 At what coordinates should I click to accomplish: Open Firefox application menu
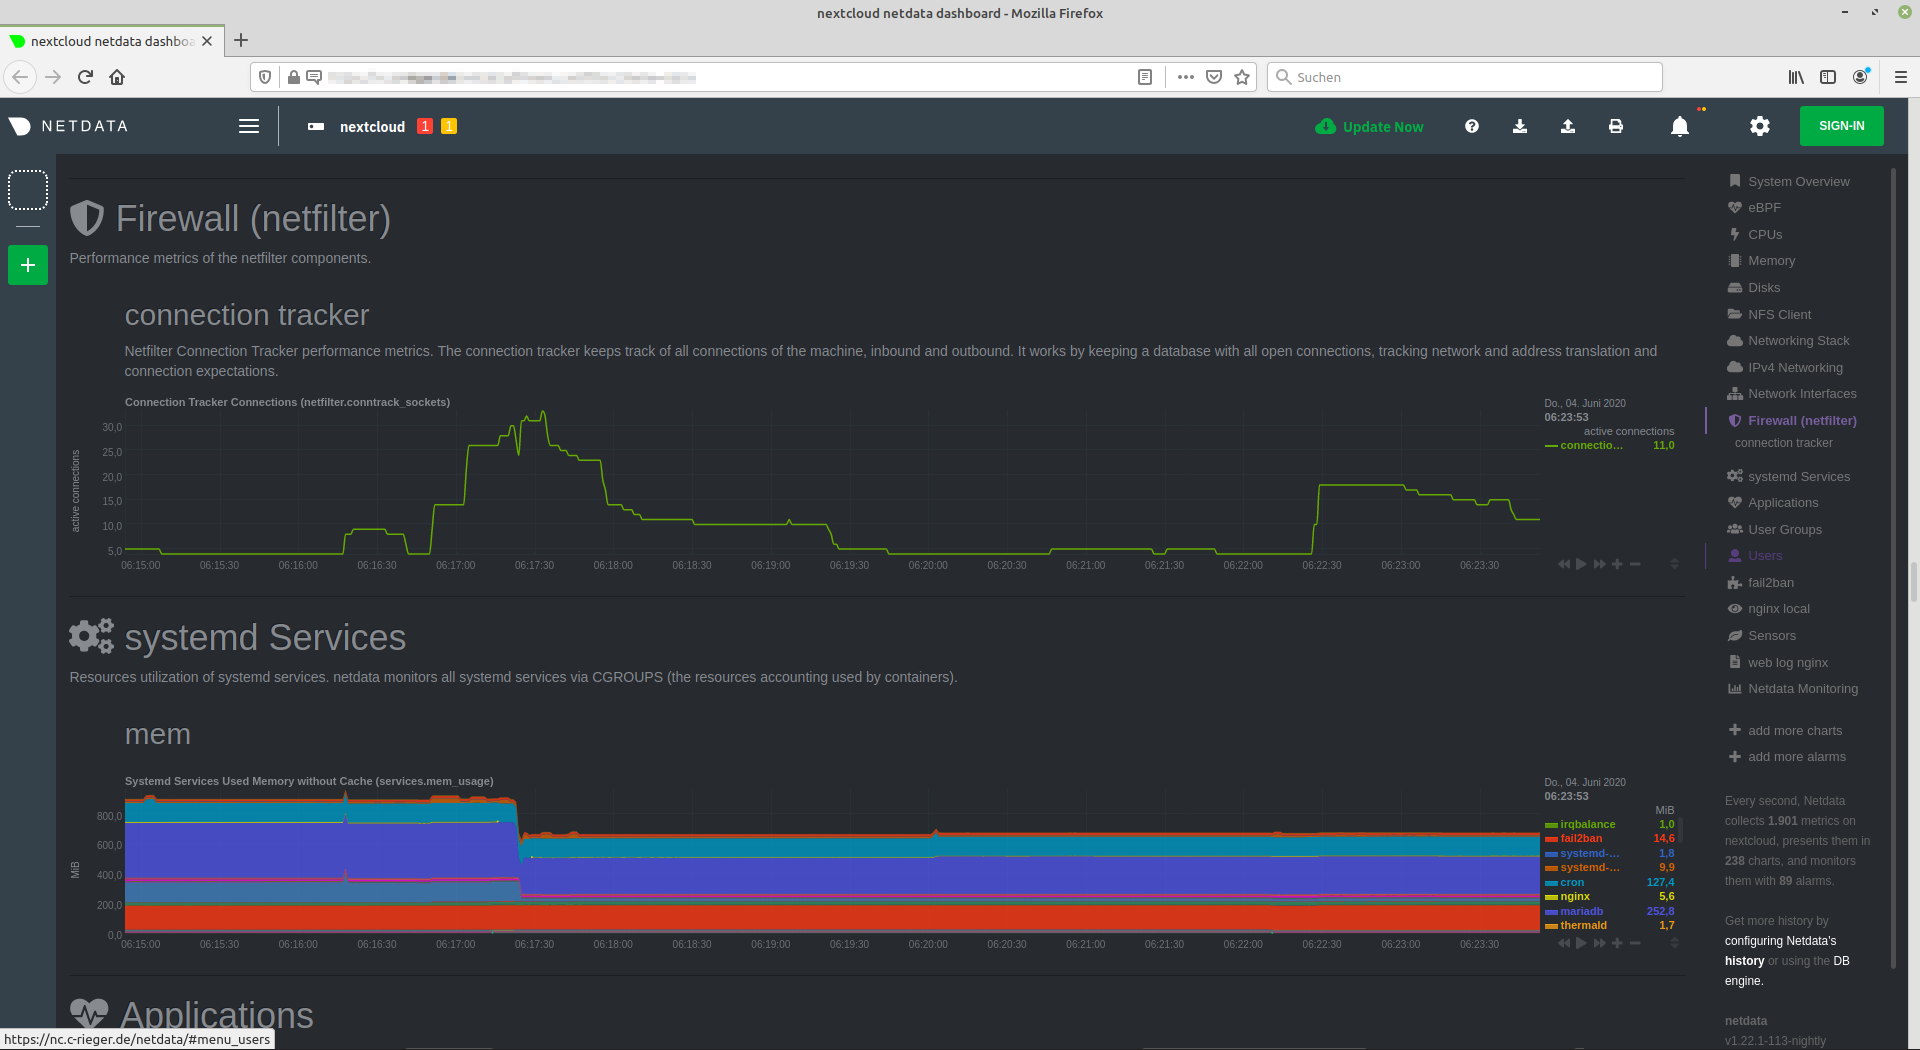pos(1901,77)
